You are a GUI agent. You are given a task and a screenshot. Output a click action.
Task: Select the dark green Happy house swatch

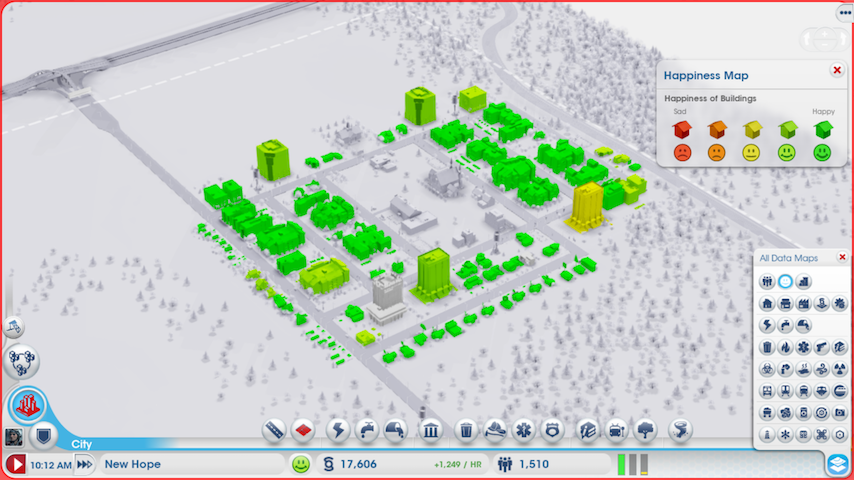click(x=823, y=130)
